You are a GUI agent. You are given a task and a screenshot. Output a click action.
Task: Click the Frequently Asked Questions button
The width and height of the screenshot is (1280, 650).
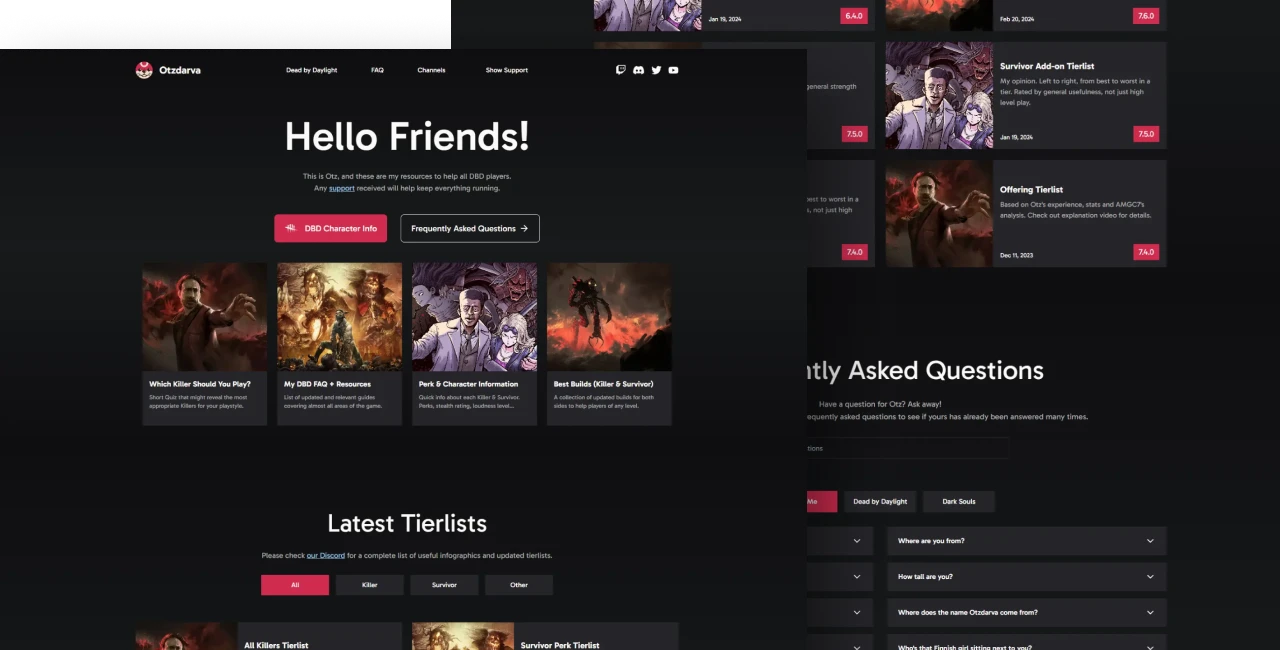click(469, 228)
